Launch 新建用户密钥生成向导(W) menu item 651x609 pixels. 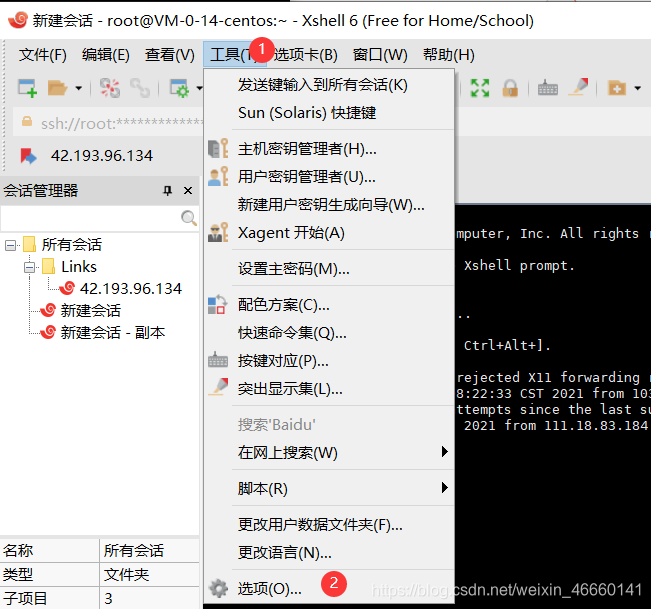point(329,205)
